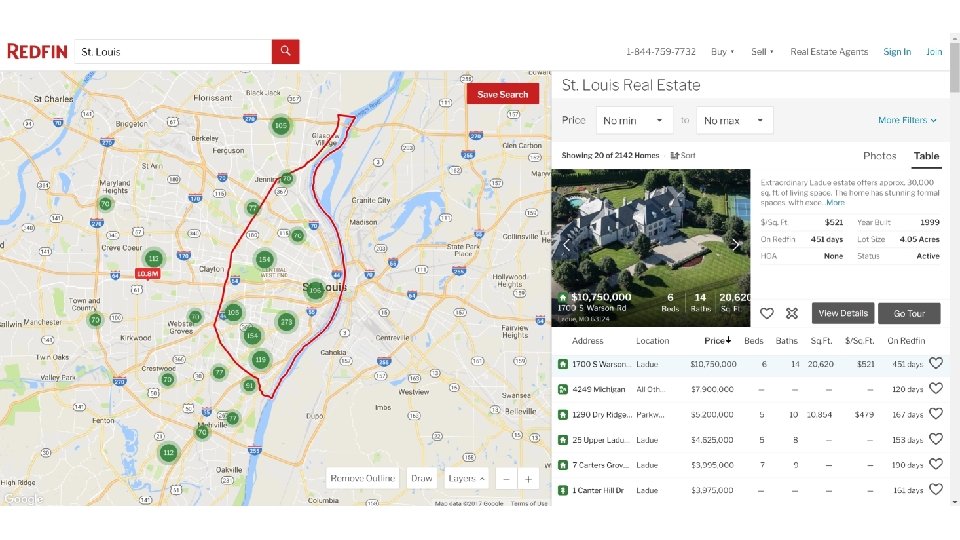Favorite the 1290 Dry Ridge row heart

(936, 414)
